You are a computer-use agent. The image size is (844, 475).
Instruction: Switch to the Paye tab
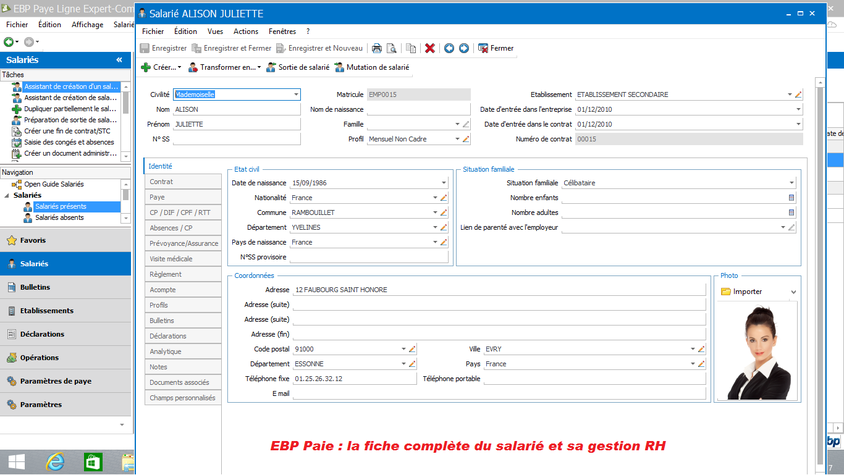click(183, 197)
